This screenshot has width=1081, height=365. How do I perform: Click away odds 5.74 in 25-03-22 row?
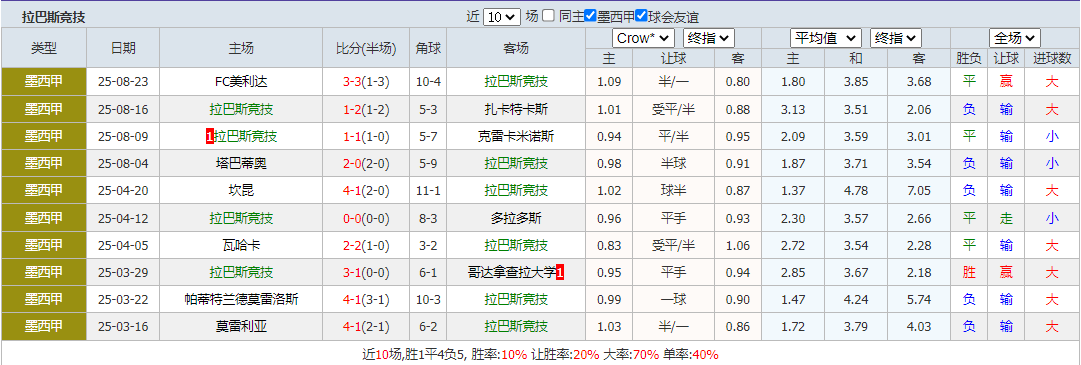click(919, 299)
